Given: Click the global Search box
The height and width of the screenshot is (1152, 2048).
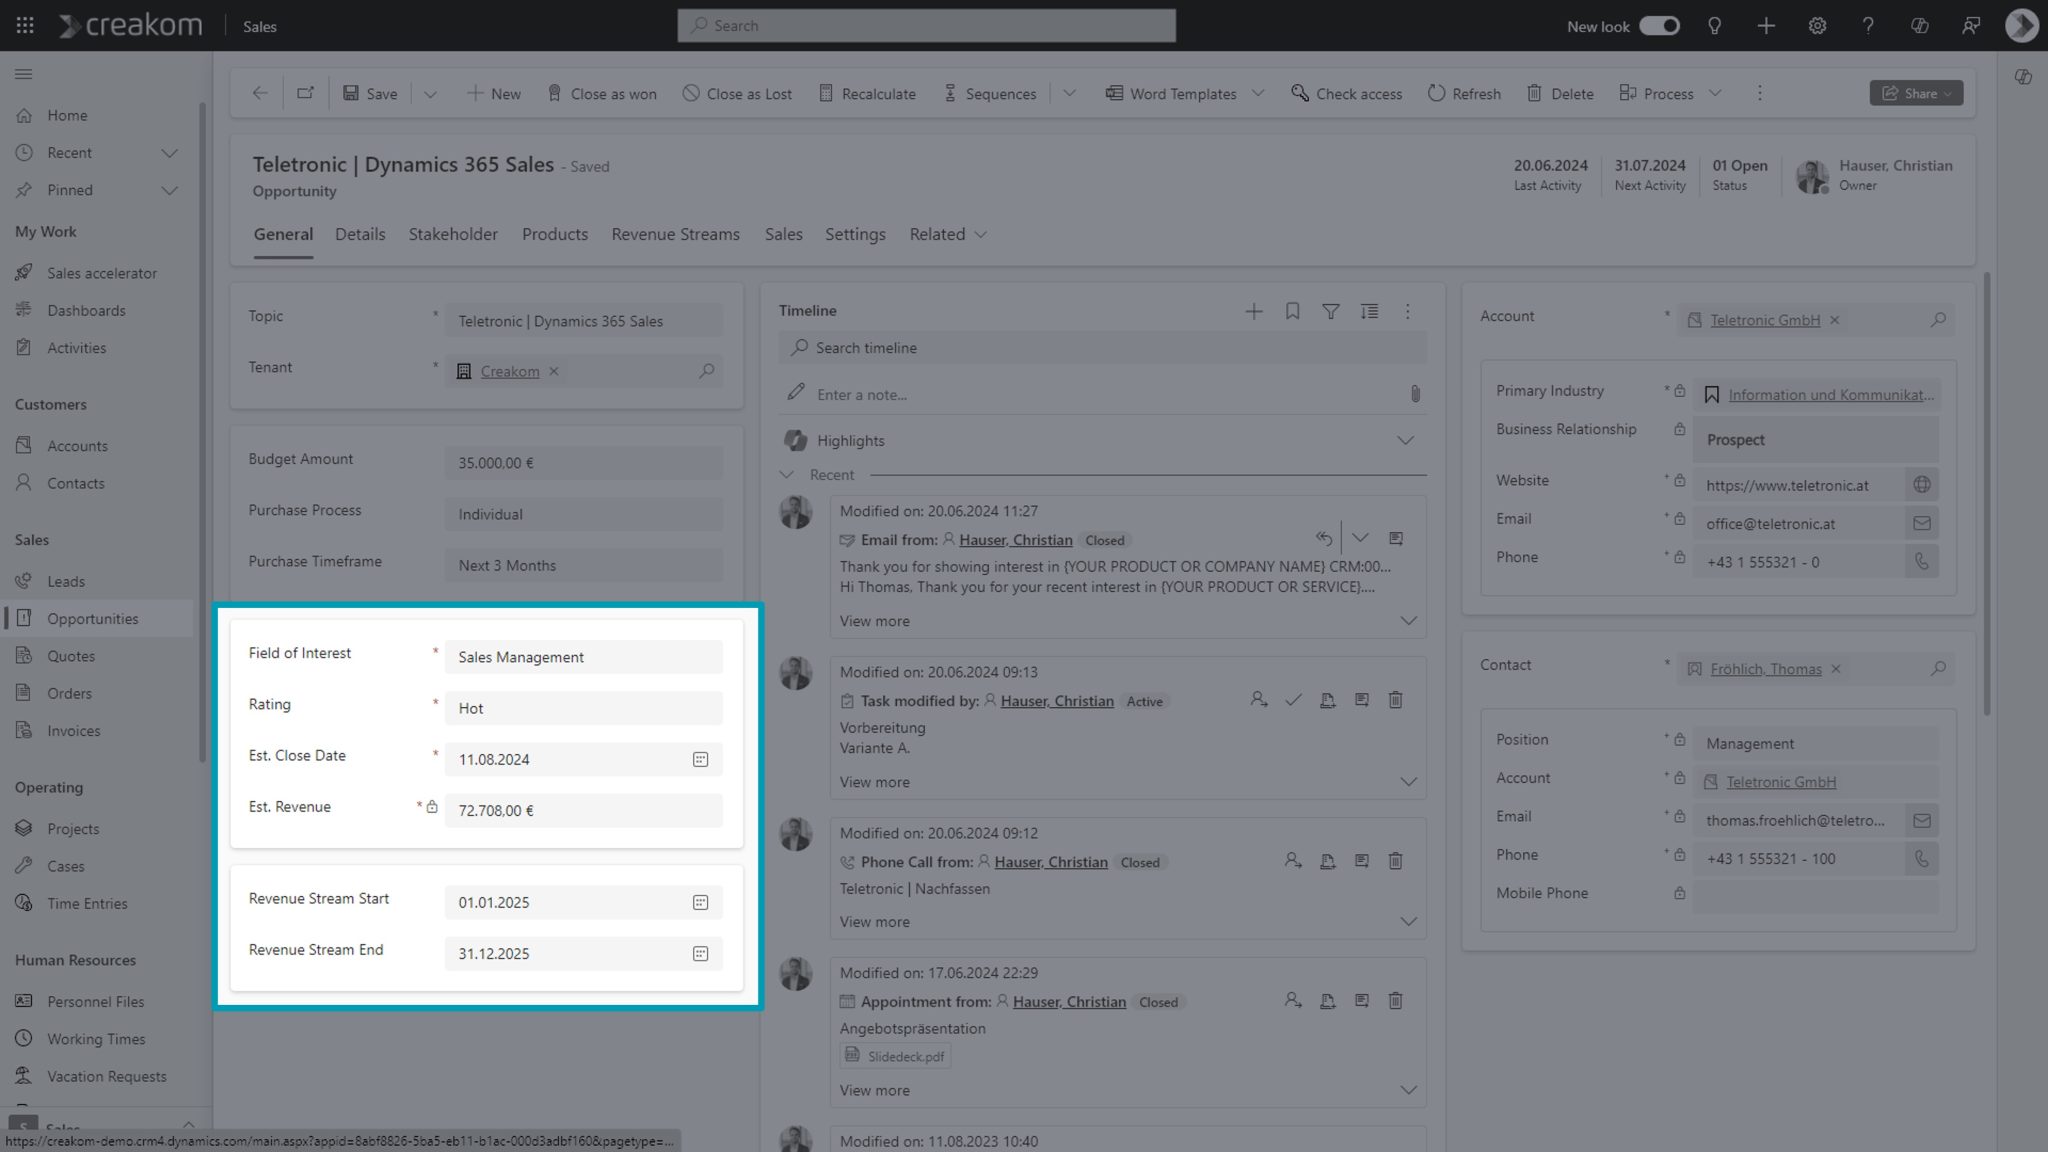Looking at the screenshot, I should (x=926, y=26).
